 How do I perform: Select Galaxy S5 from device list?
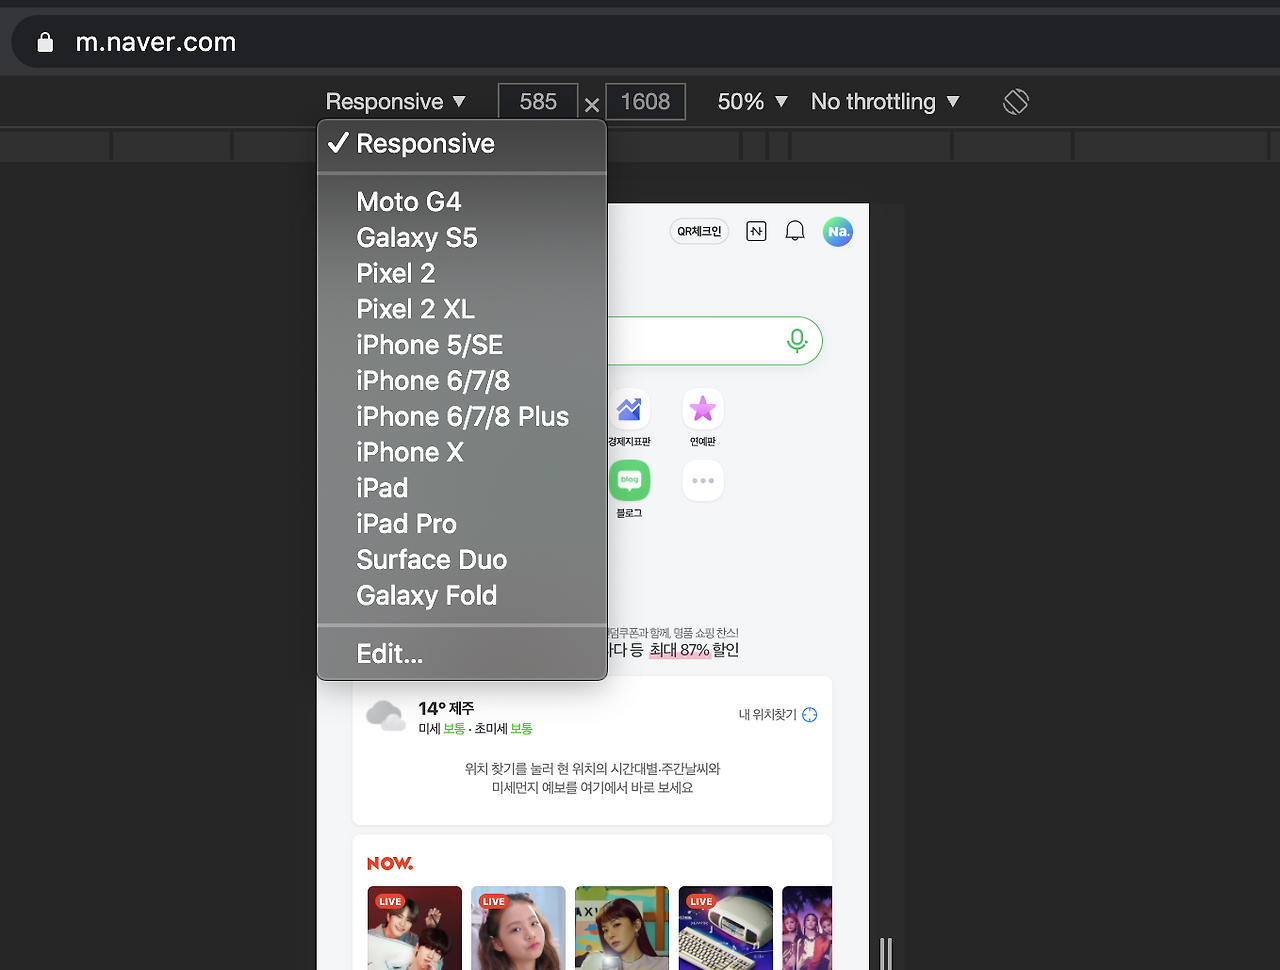(x=462, y=238)
